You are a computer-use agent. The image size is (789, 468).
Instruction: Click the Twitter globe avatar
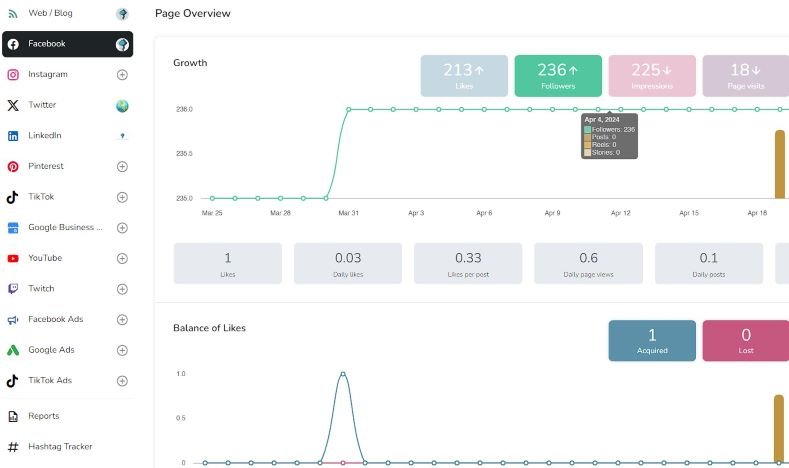click(x=122, y=106)
